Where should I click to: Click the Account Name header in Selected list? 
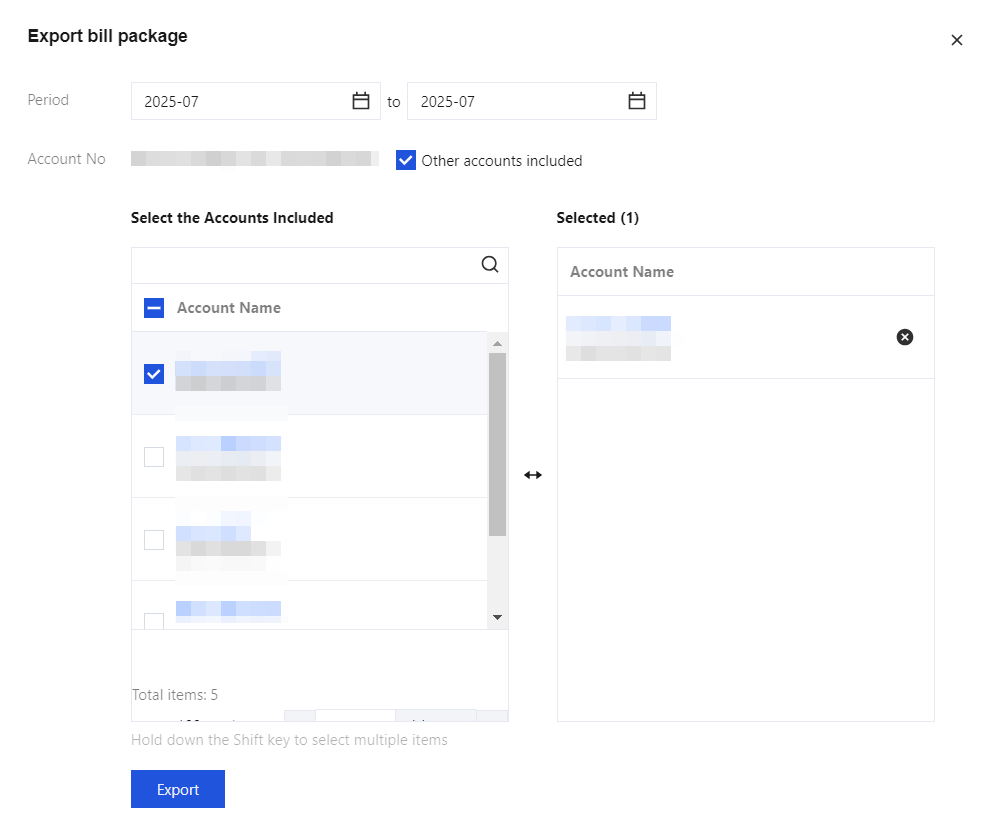tap(622, 272)
